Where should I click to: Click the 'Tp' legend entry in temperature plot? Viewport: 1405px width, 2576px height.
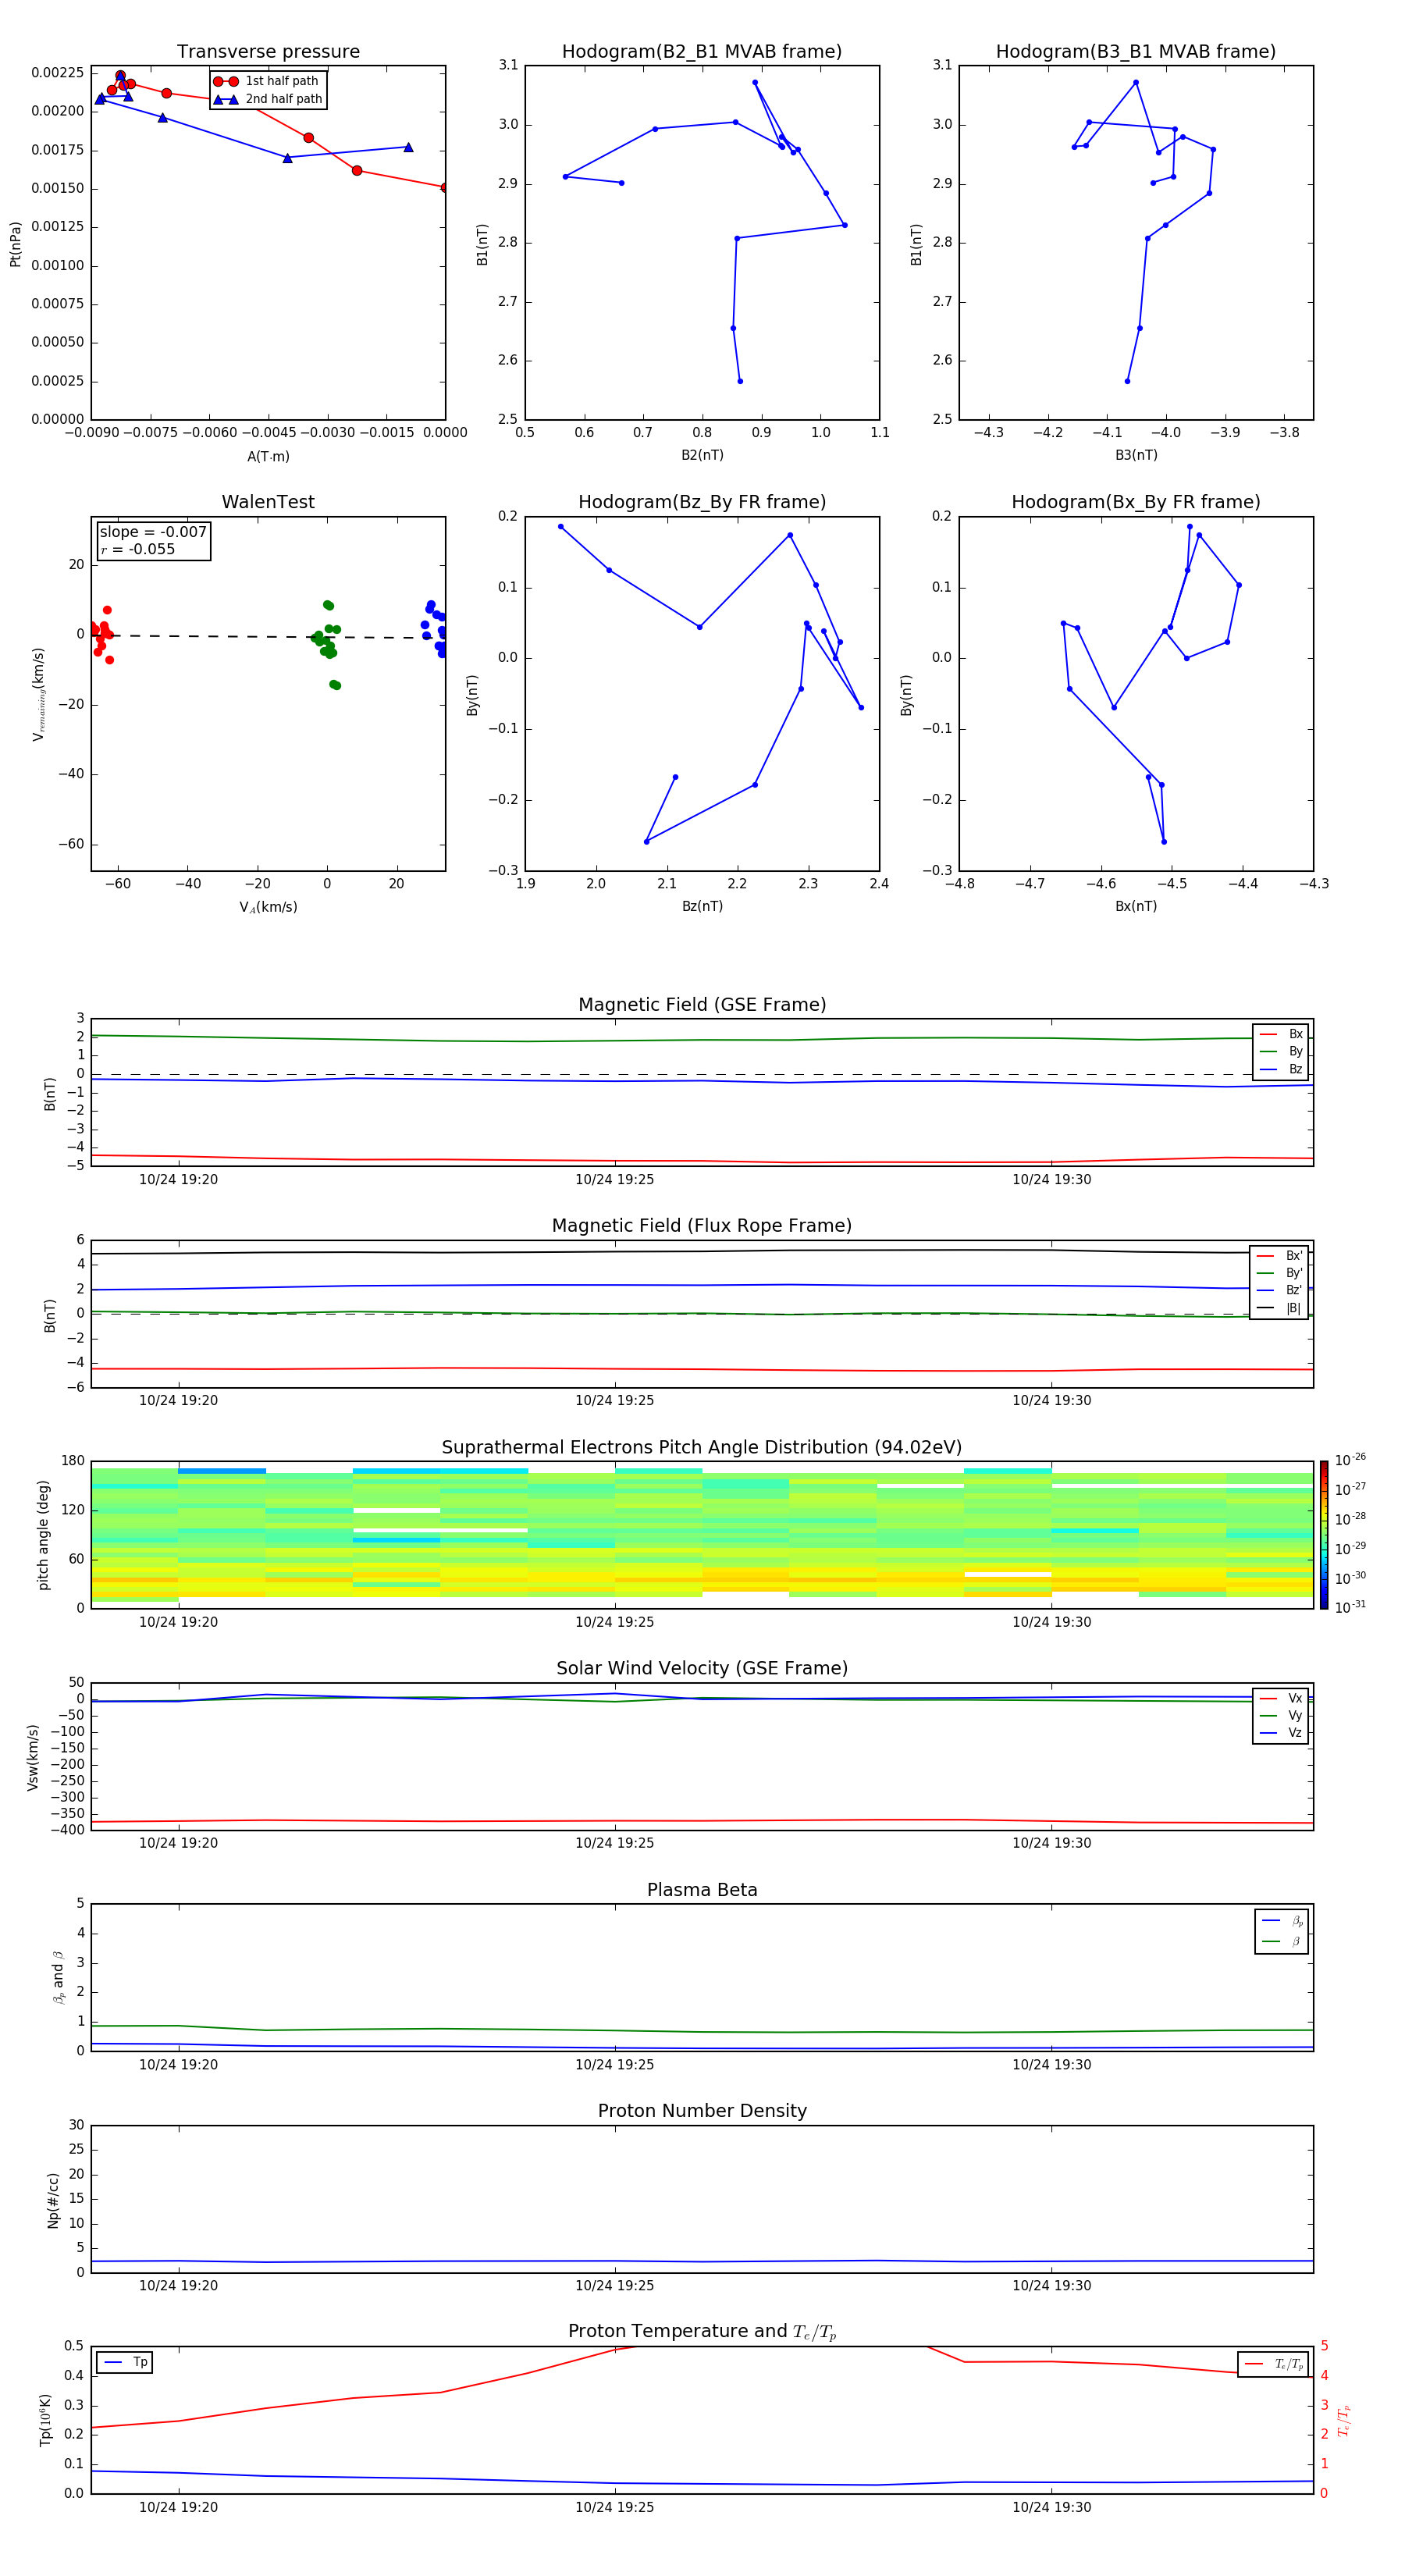[x=125, y=2362]
